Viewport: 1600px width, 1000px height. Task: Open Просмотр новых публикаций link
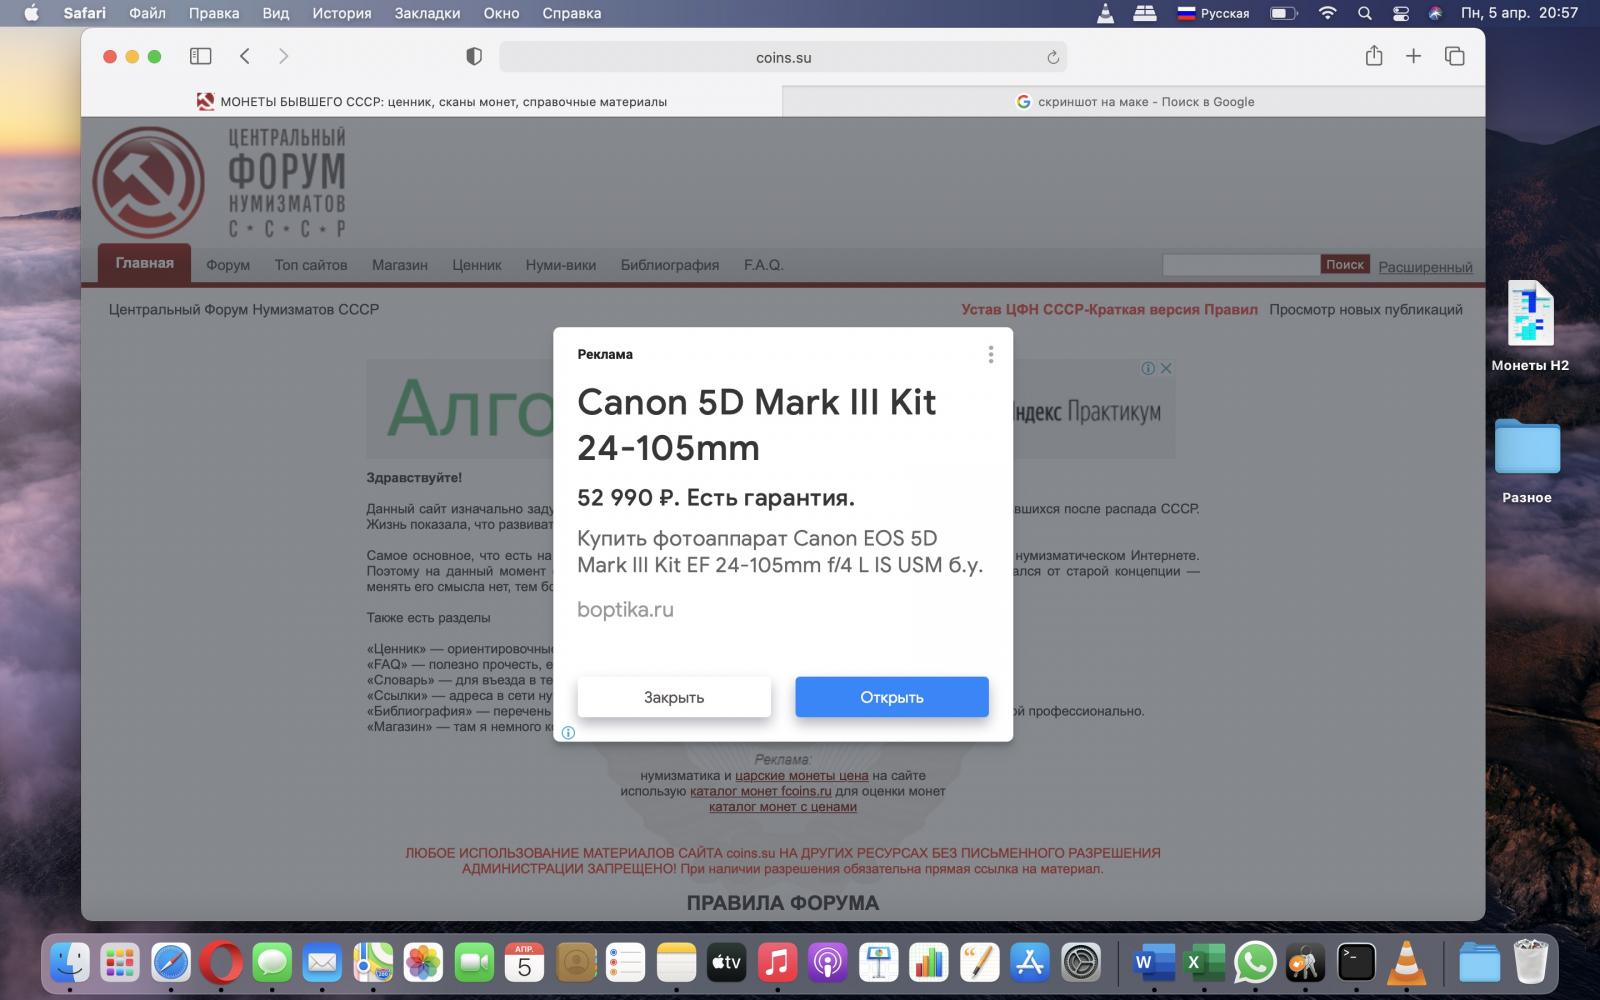click(x=1366, y=310)
